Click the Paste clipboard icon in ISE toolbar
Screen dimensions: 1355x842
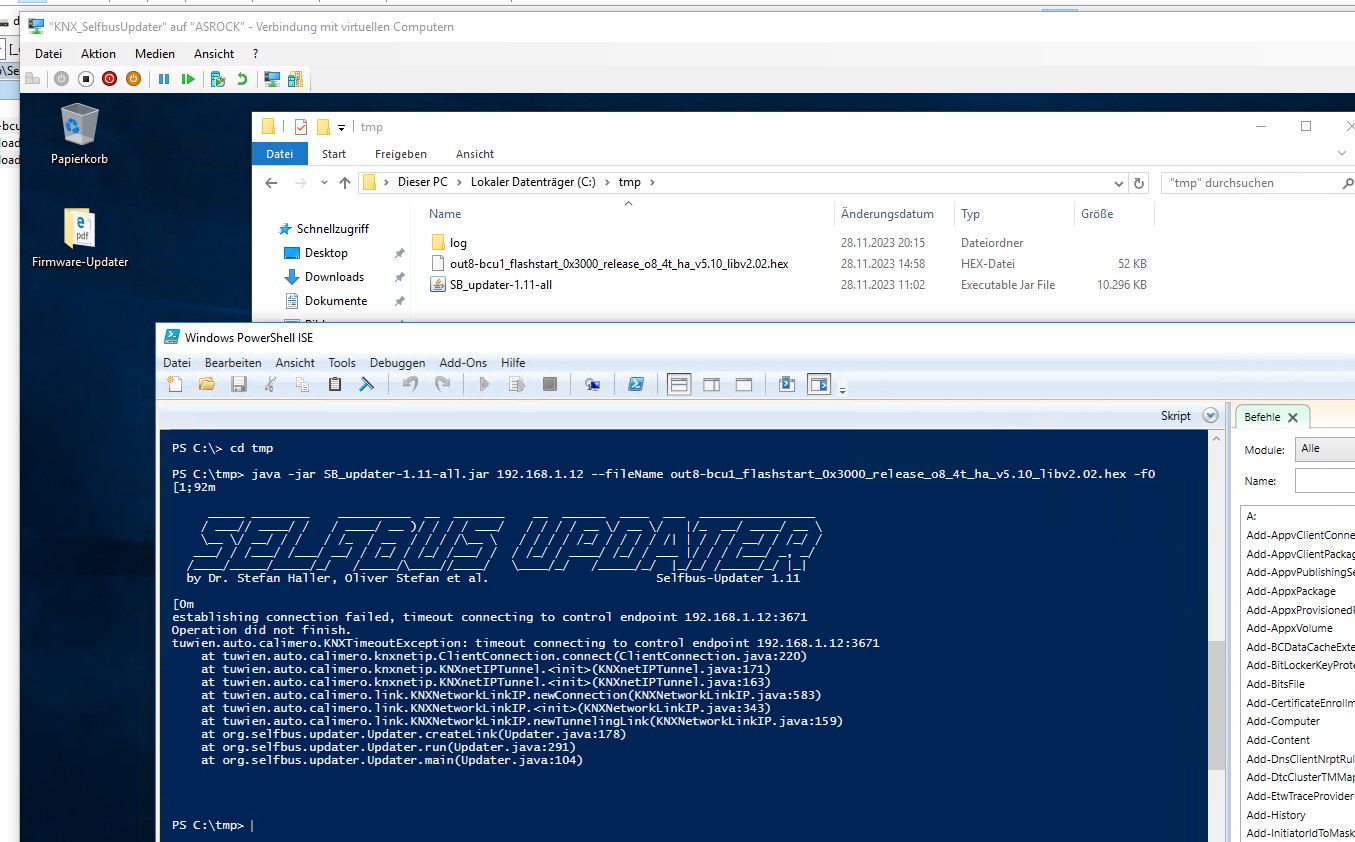click(335, 384)
